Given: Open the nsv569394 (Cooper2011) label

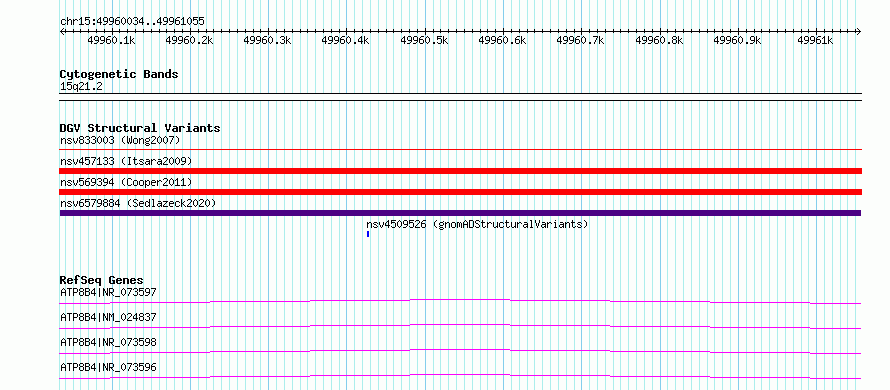Looking at the screenshot, I should click(x=126, y=182).
